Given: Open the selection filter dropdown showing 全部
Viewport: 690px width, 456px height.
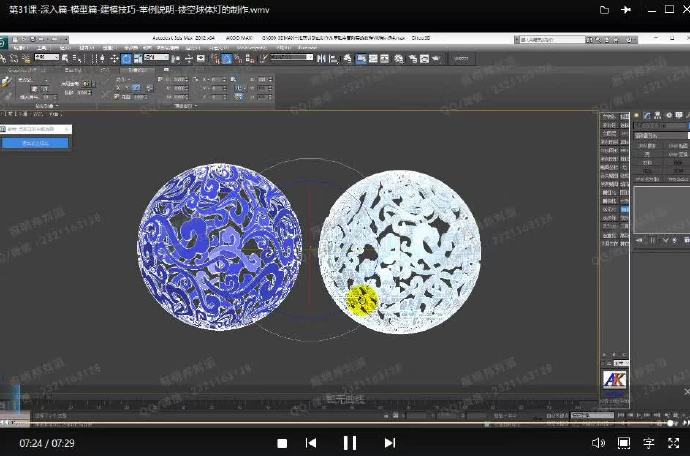Looking at the screenshot, I should 47,57.
